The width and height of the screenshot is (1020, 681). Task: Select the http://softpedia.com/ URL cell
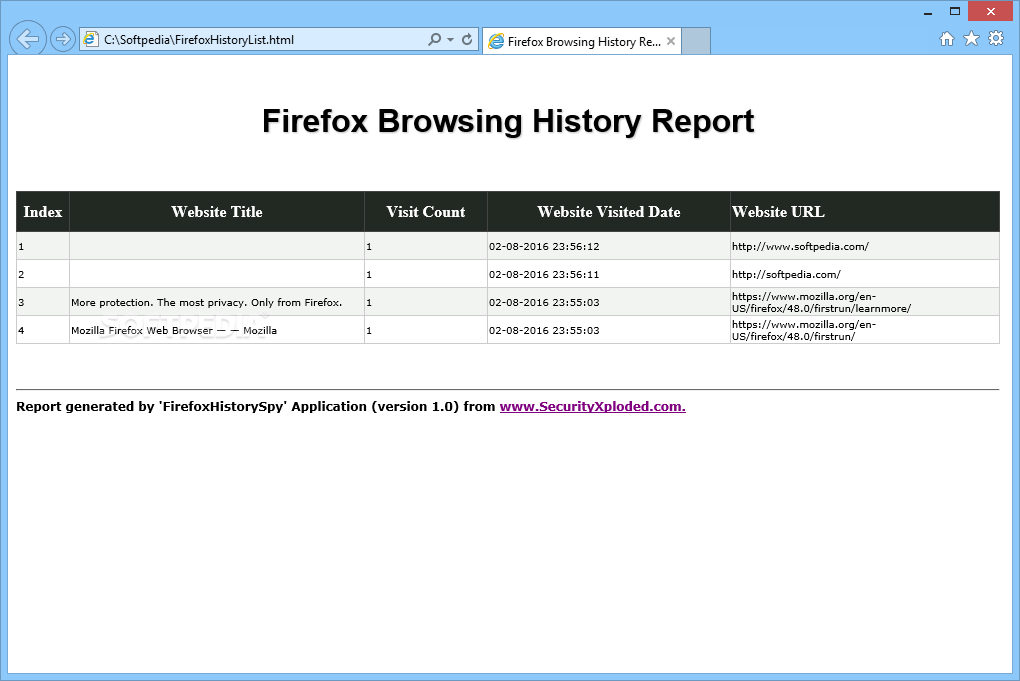865,274
